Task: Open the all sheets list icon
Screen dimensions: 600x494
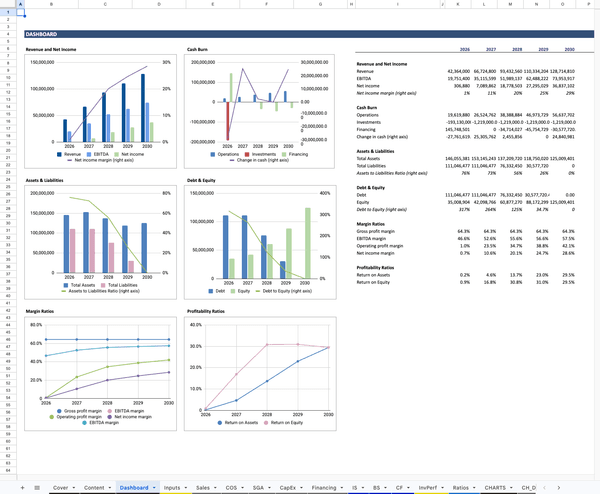Action: click(37, 487)
